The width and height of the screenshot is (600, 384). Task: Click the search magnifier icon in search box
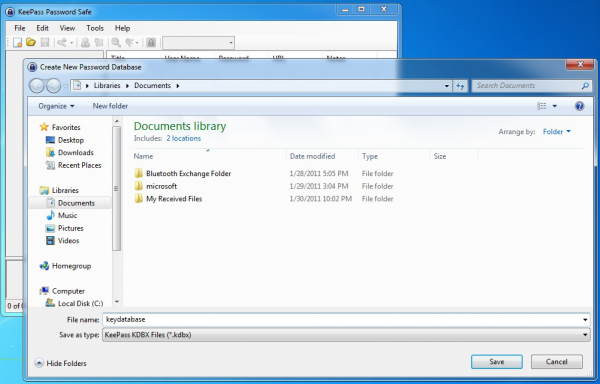tap(585, 86)
